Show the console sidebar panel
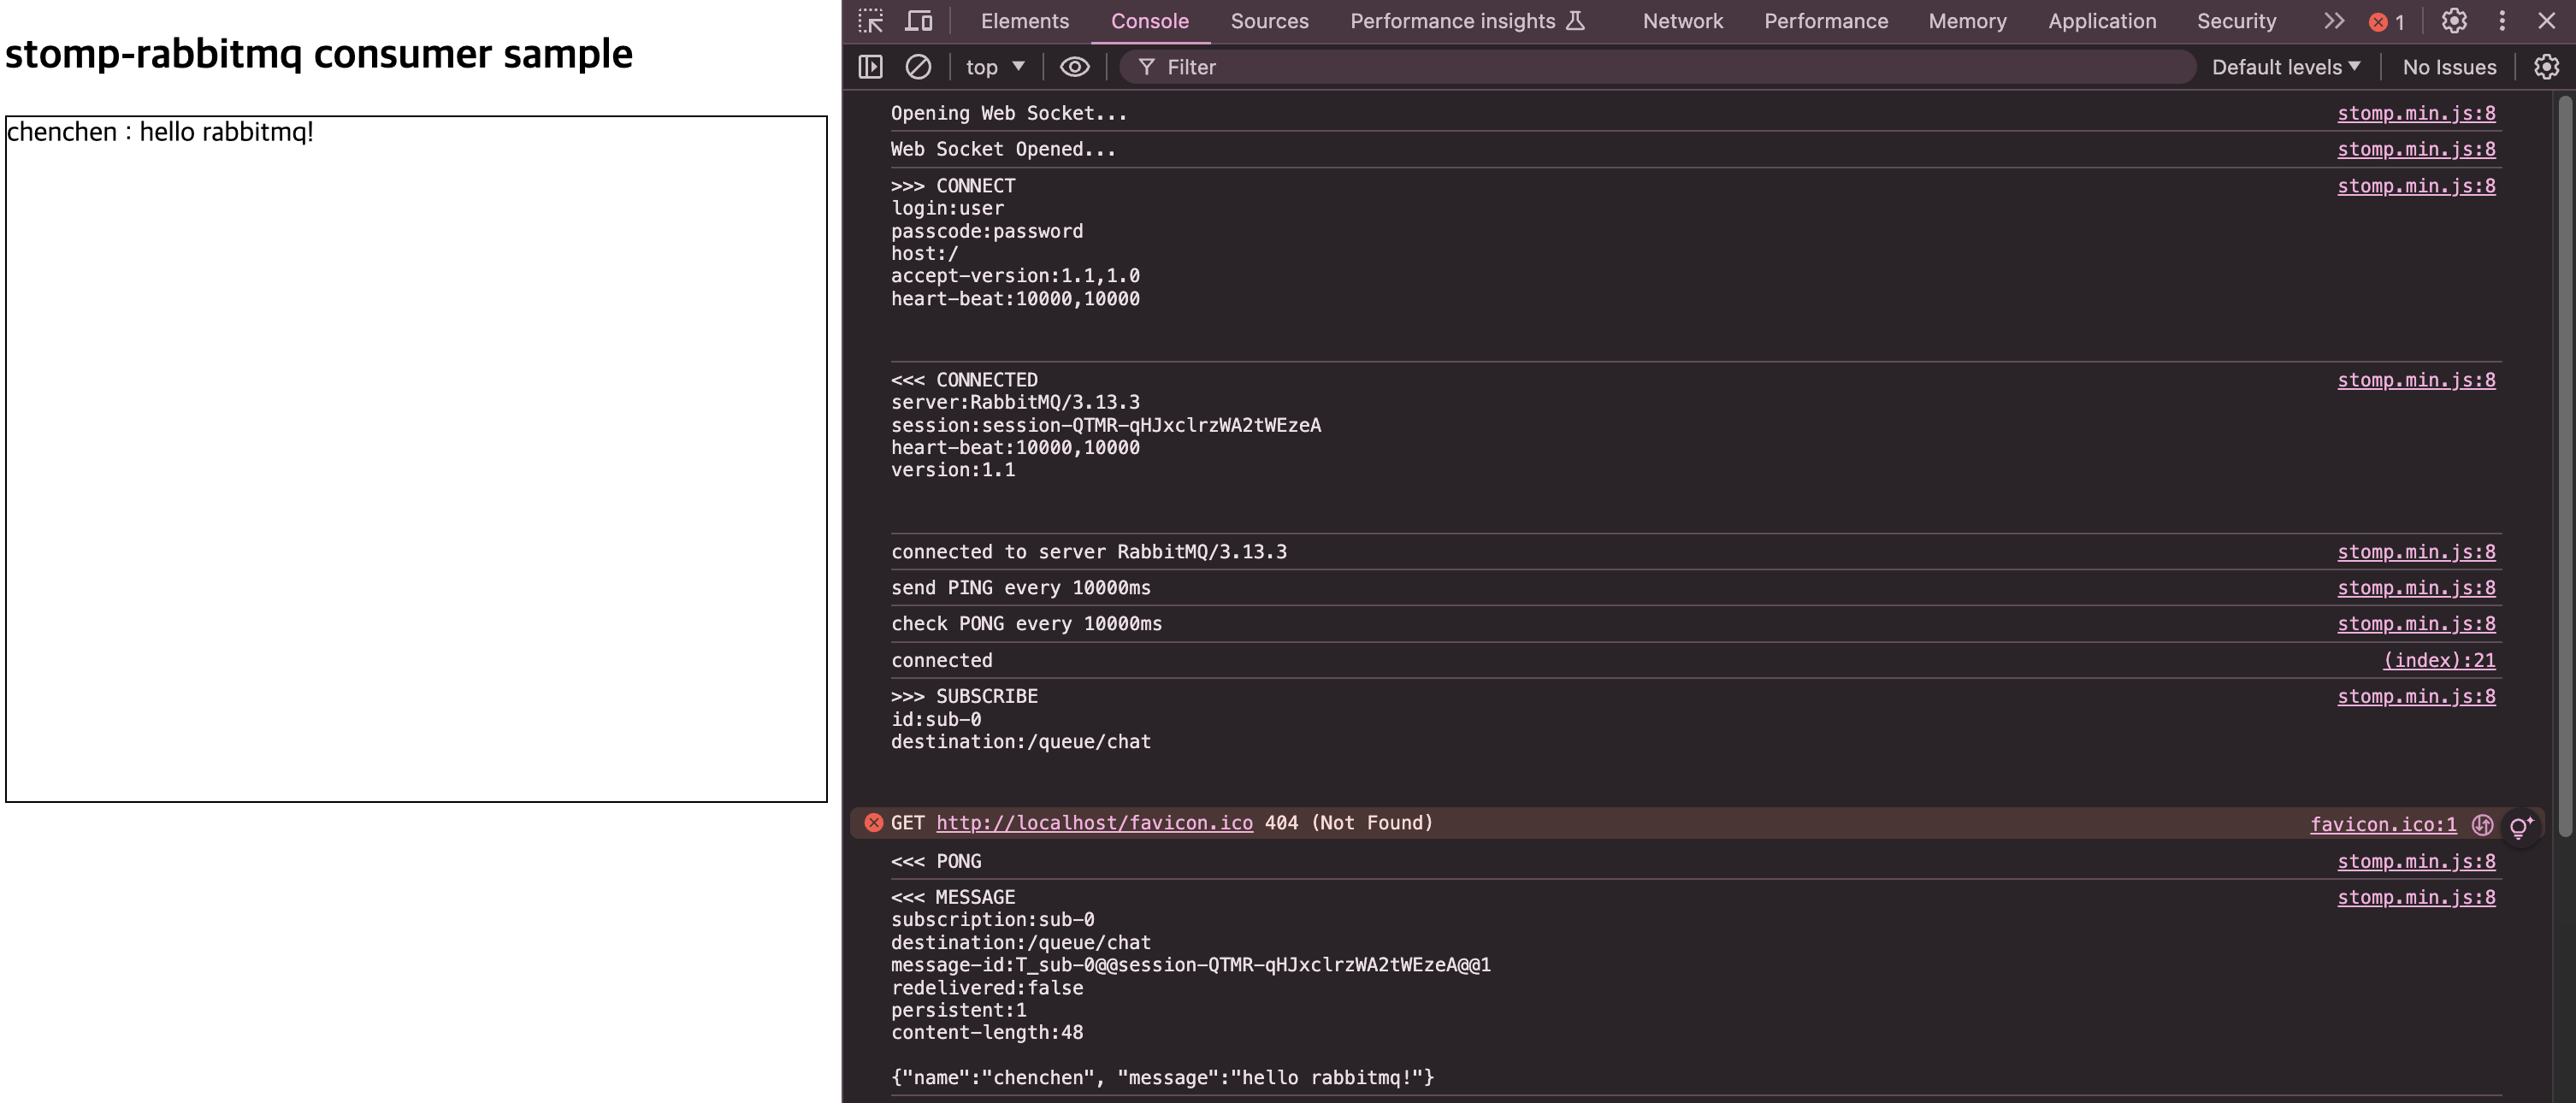2576x1103 pixels. 870,67
